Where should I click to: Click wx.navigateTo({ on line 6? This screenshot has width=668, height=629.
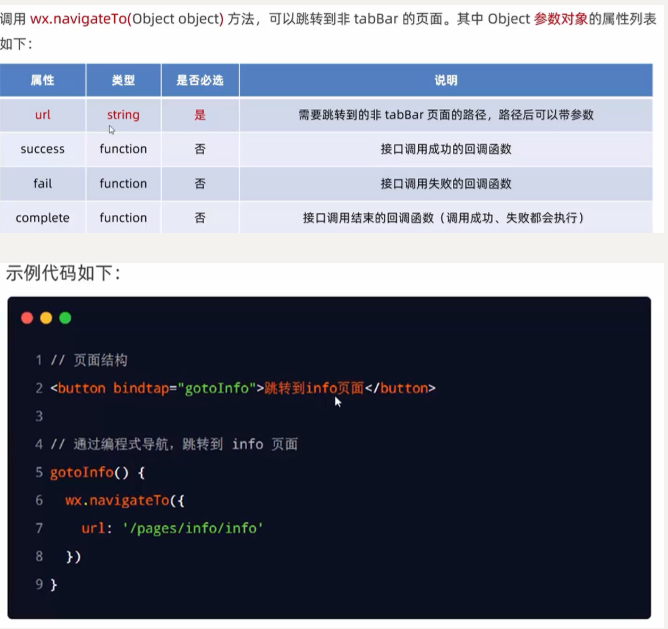125,500
